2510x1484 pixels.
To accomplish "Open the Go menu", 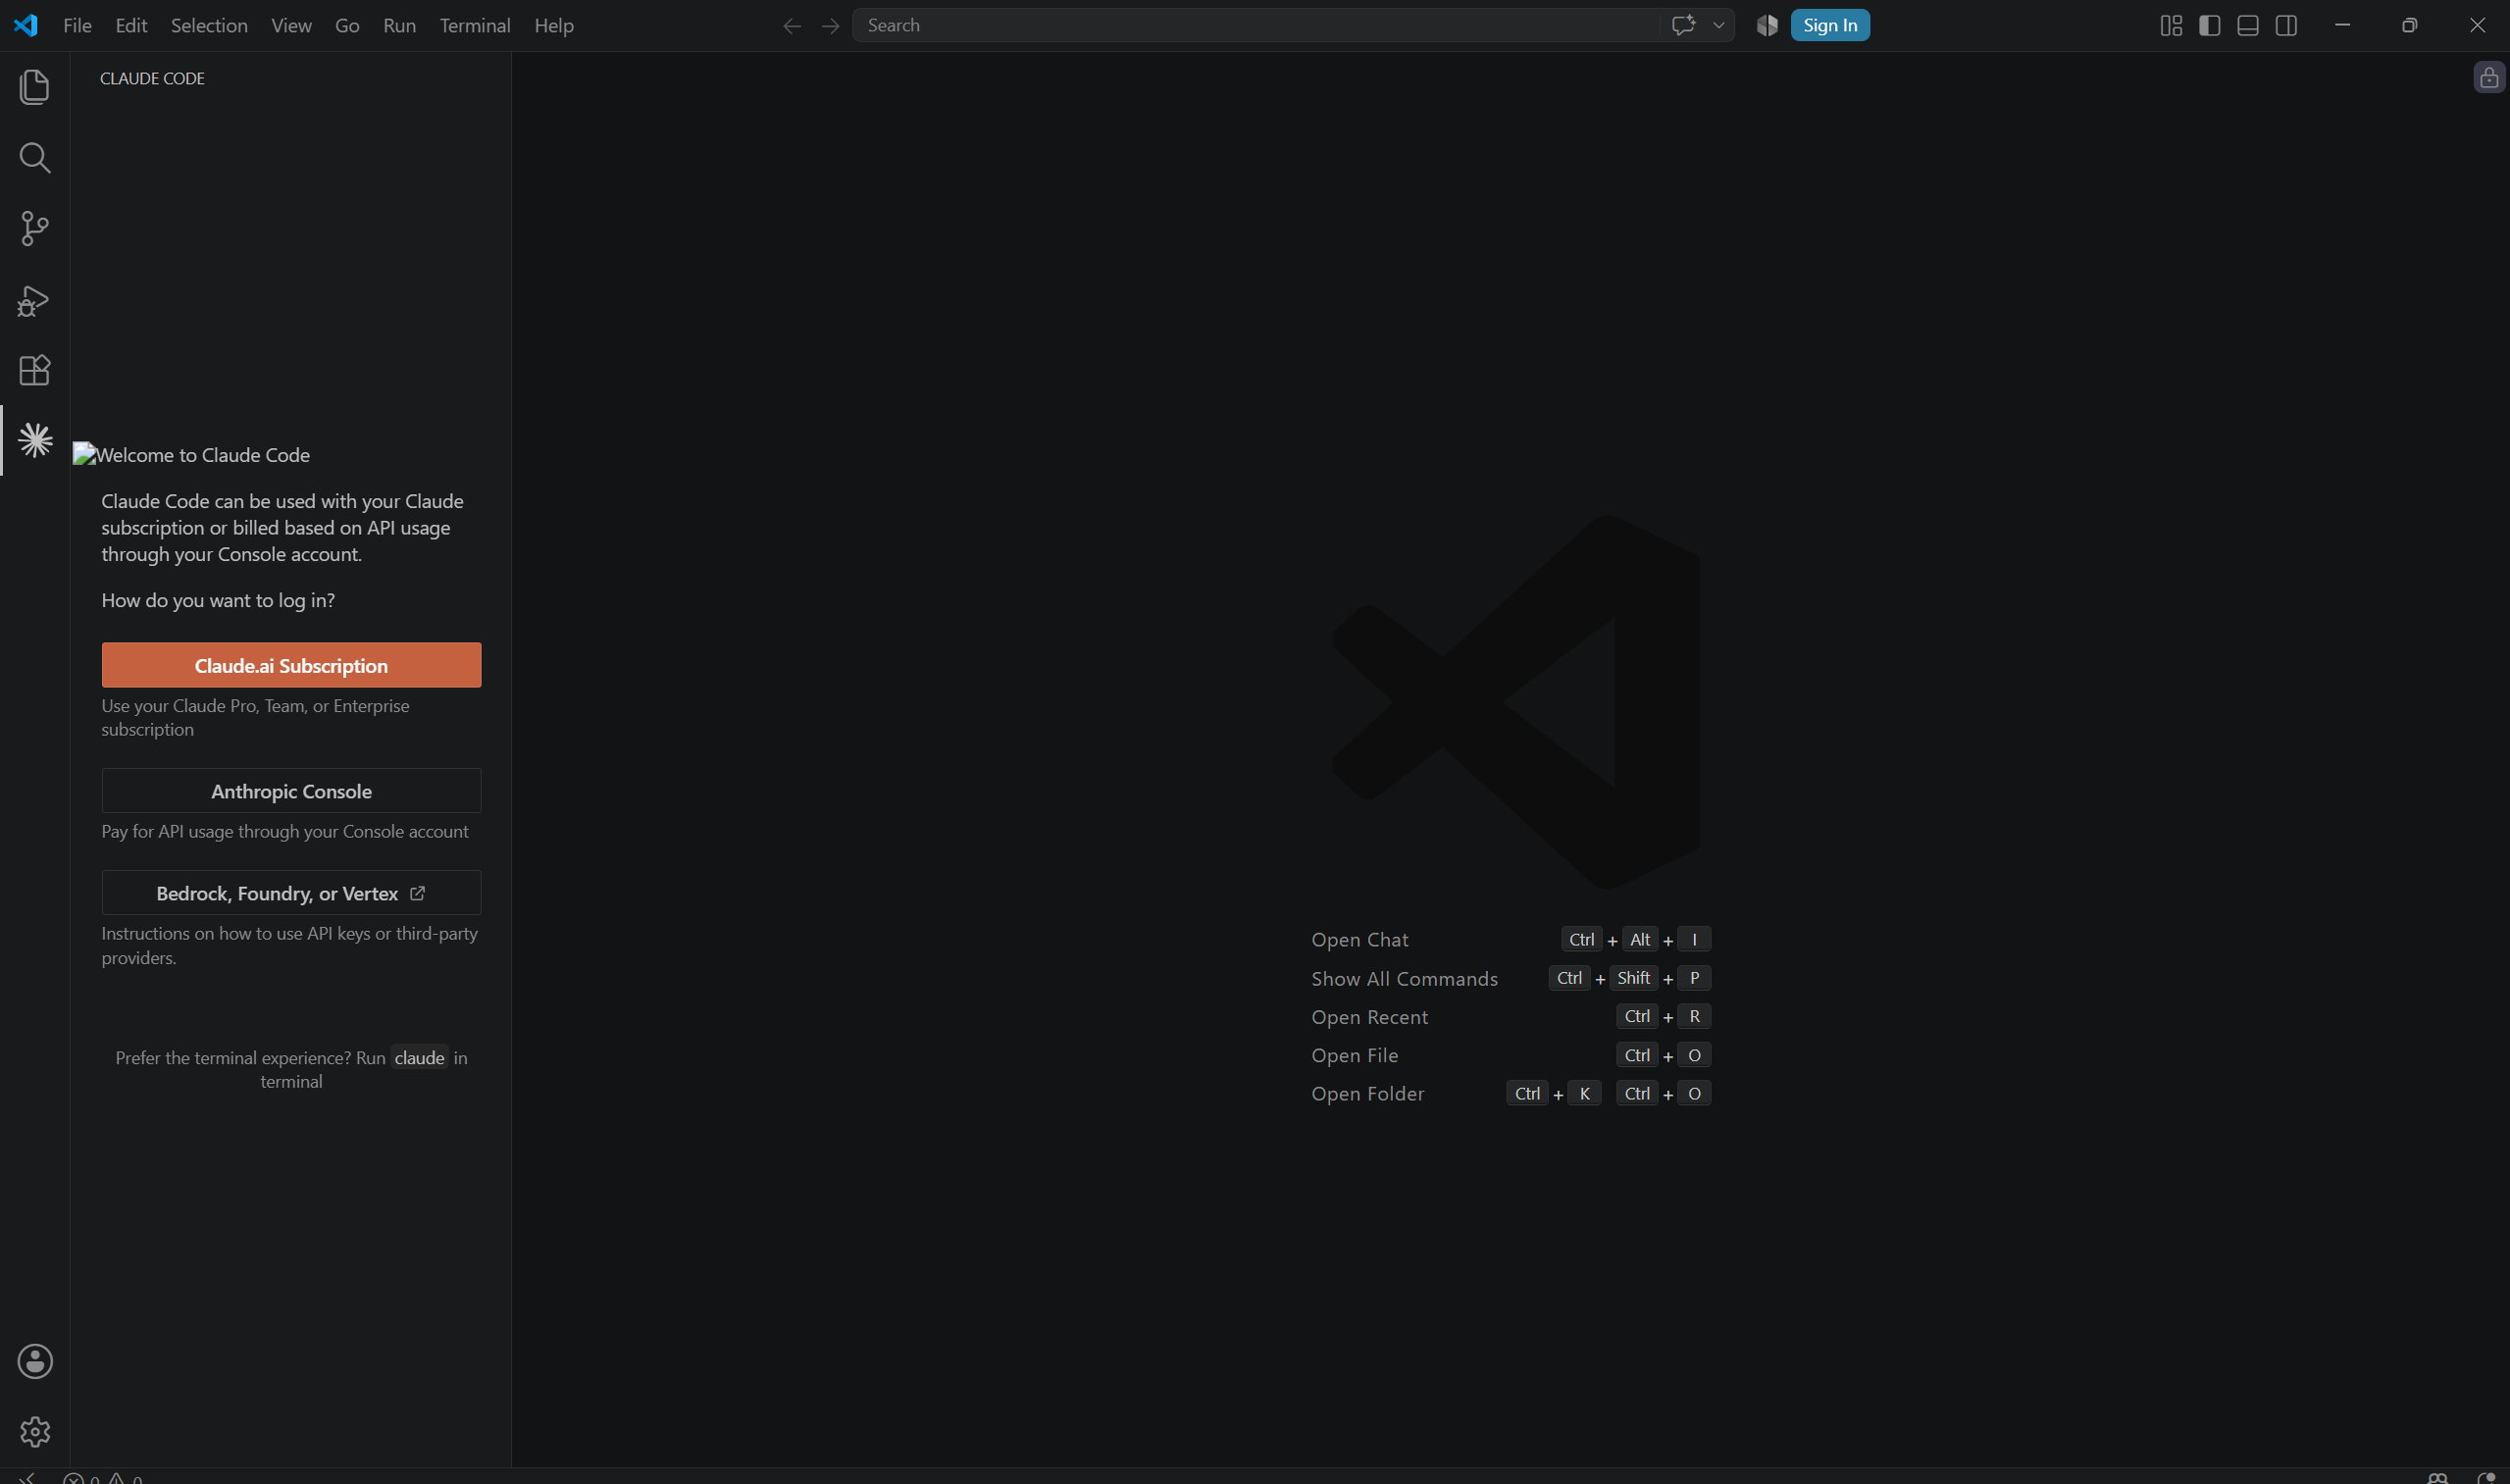I will coord(347,25).
